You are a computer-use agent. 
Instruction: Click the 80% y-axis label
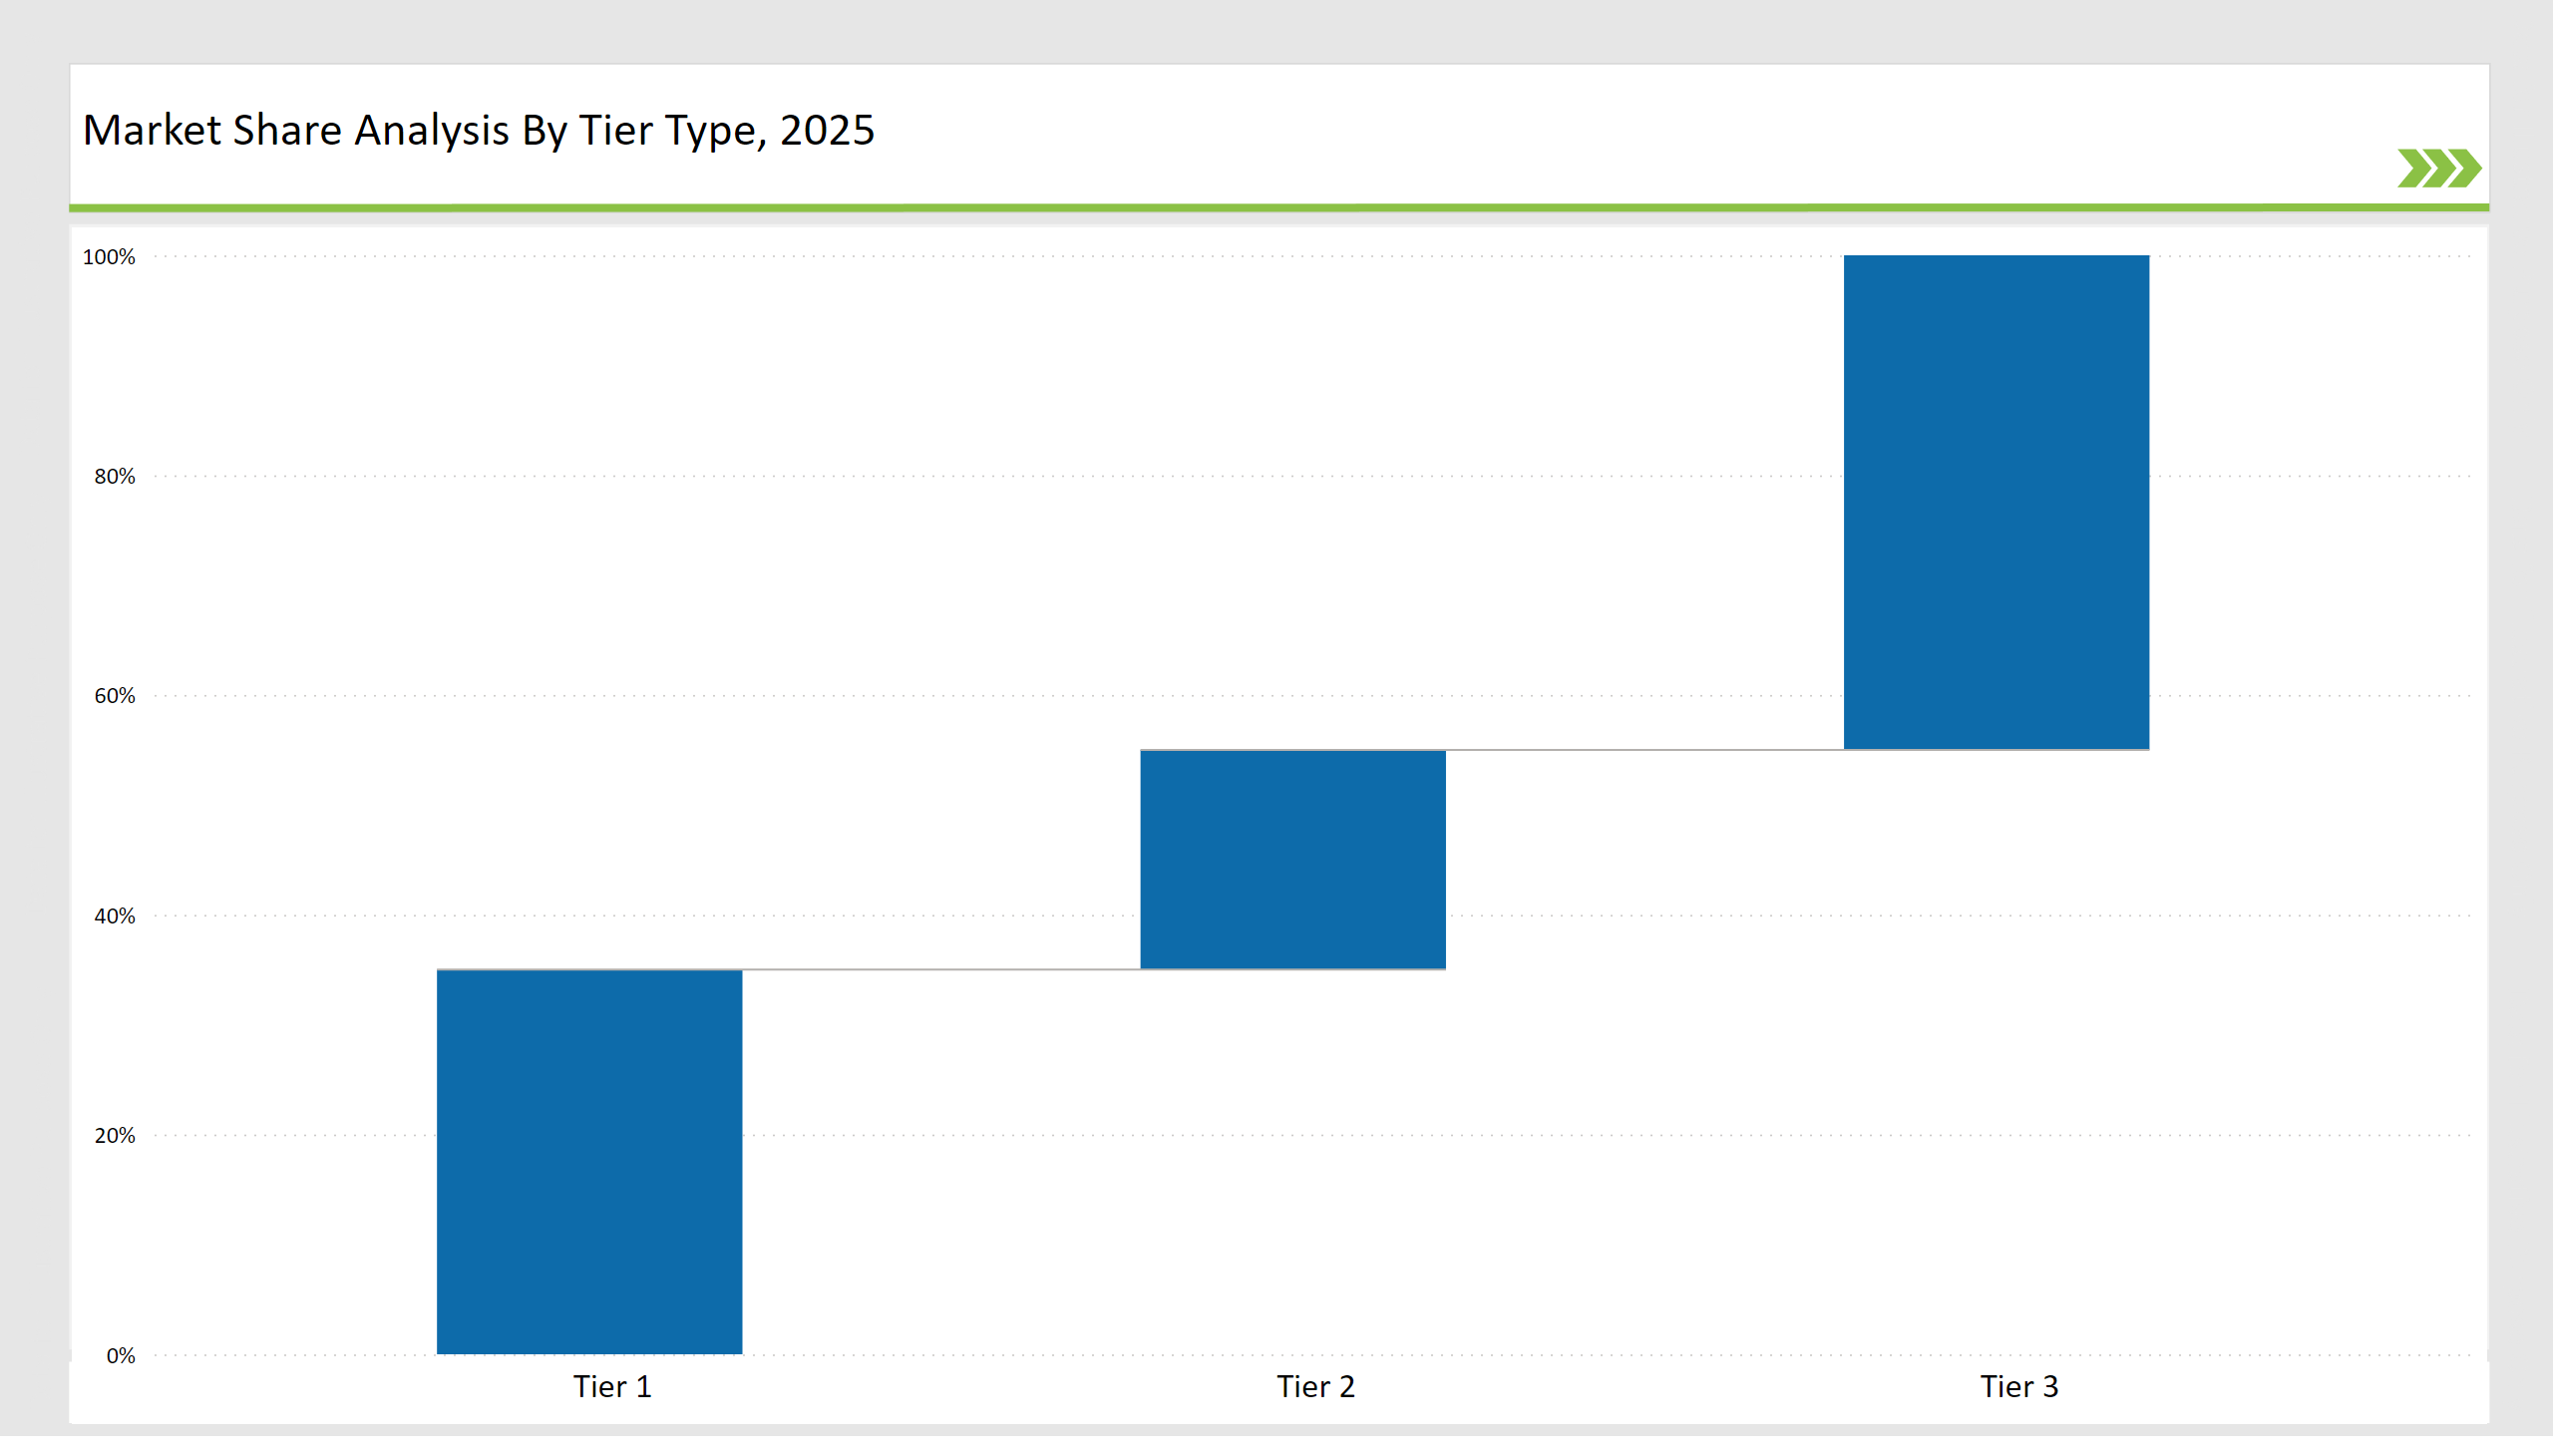click(115, 477)
